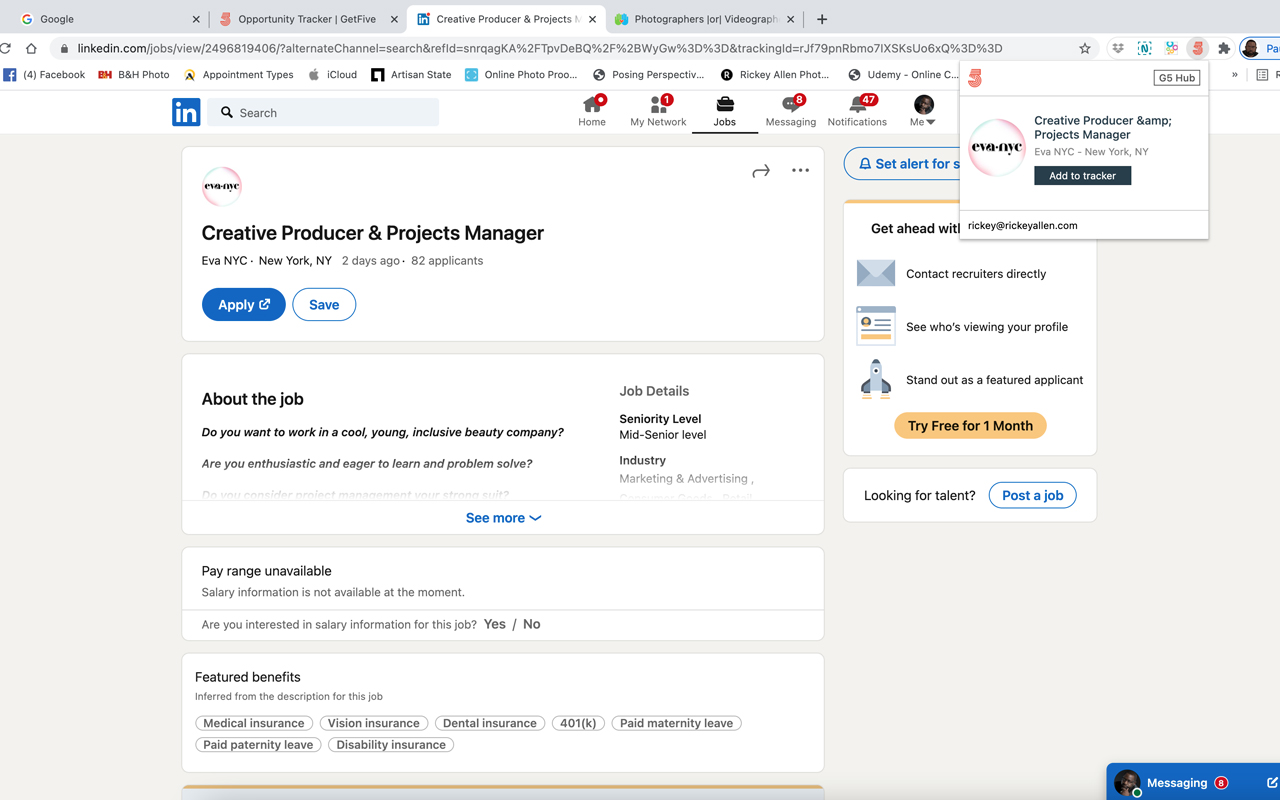Click the Eva NYC company logo

tap(222, 186)
